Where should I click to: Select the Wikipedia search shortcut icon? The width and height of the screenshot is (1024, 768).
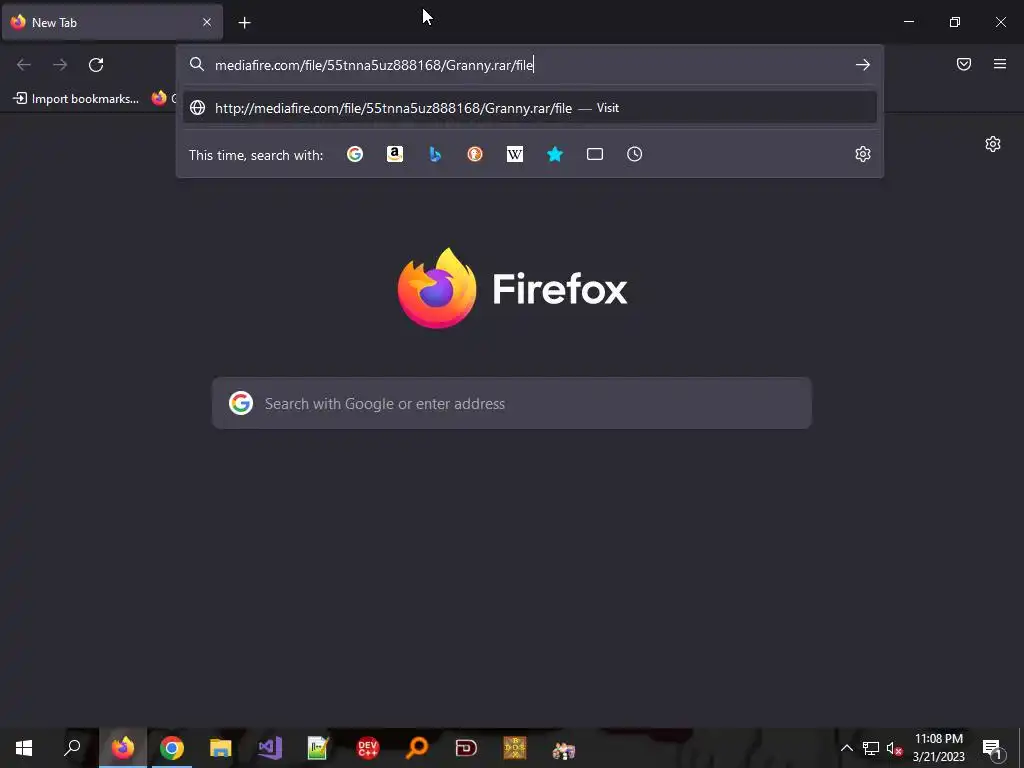point(515,154)
